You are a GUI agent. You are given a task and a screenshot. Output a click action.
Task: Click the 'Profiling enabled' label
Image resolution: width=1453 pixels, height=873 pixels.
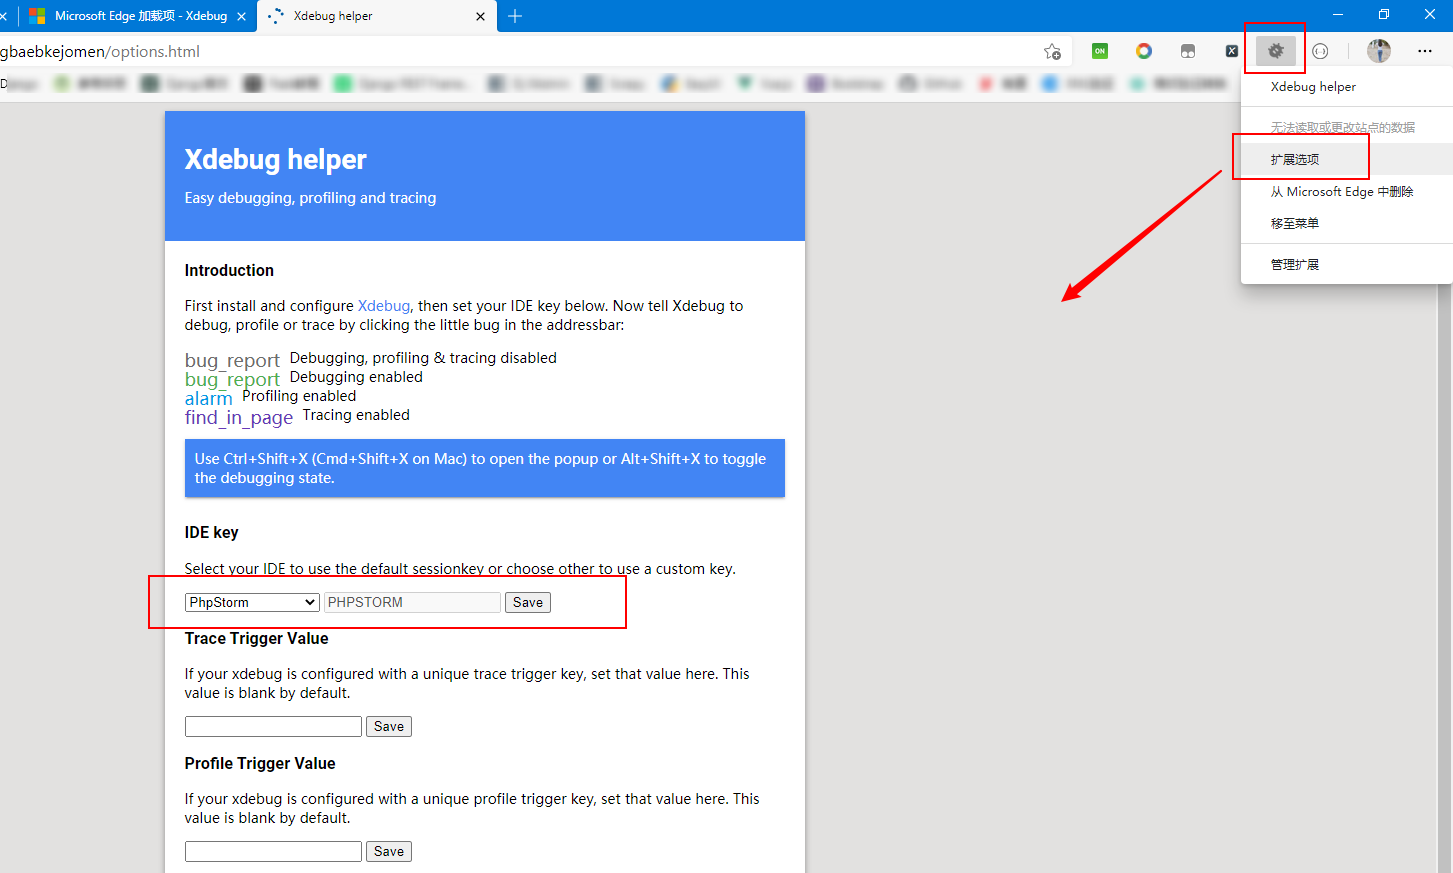[299, 396]
